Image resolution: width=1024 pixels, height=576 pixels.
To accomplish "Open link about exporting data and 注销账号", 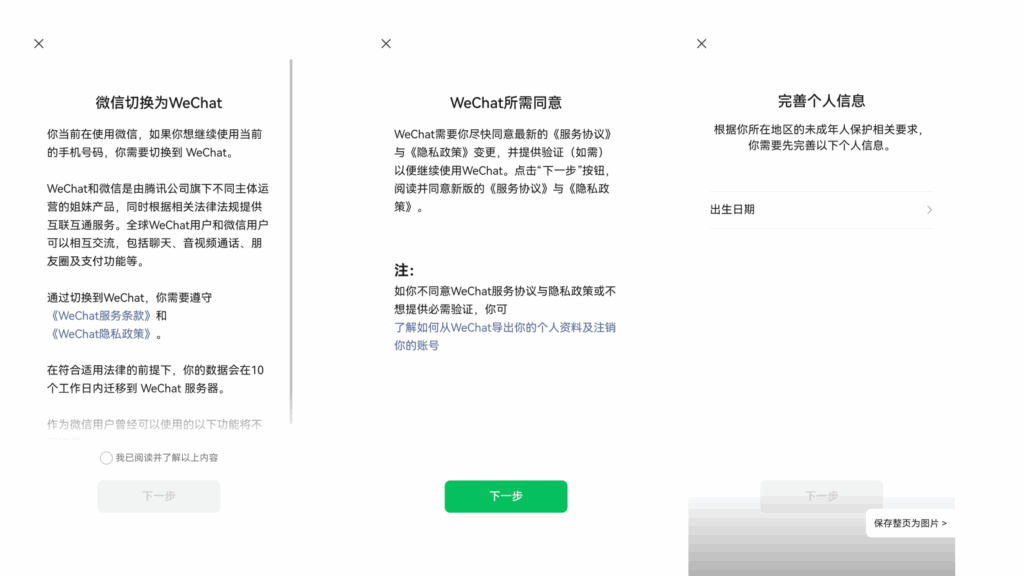I will [x=504, y=336].
